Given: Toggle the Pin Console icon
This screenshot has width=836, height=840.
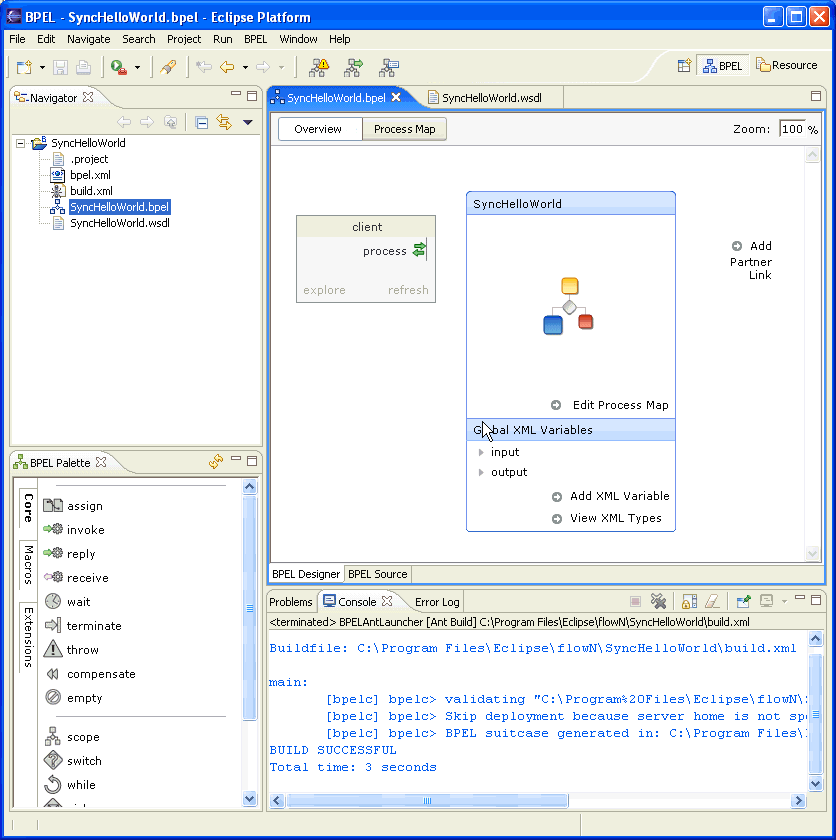Looking at the screenshot, I should (x=743, y=601).
